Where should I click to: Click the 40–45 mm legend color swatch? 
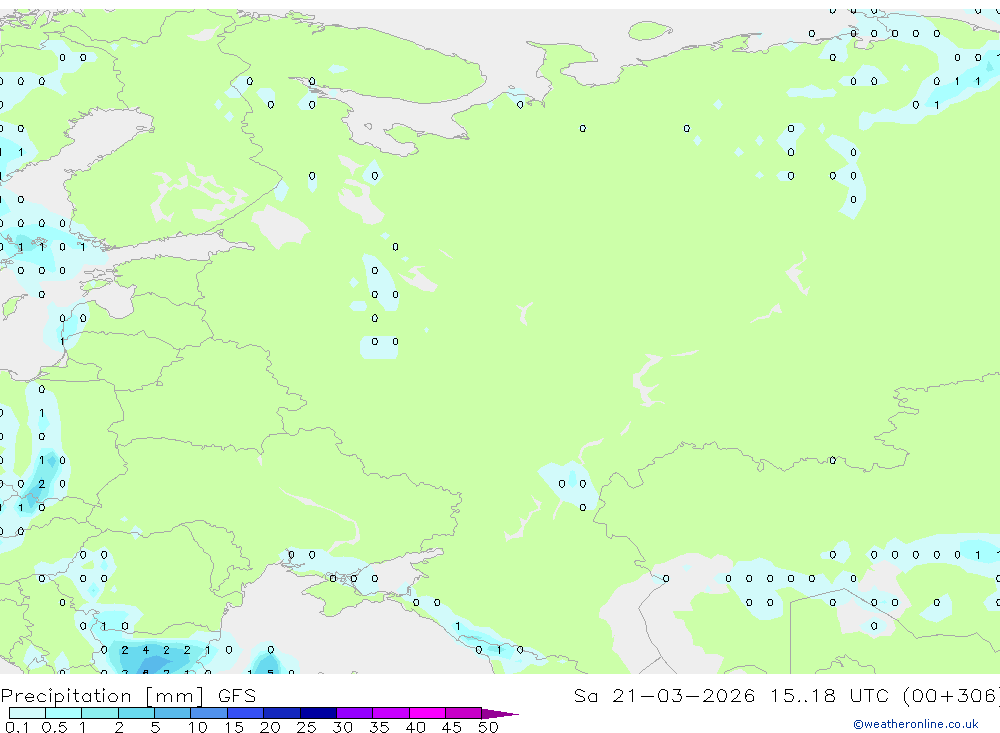coord(427,713)
